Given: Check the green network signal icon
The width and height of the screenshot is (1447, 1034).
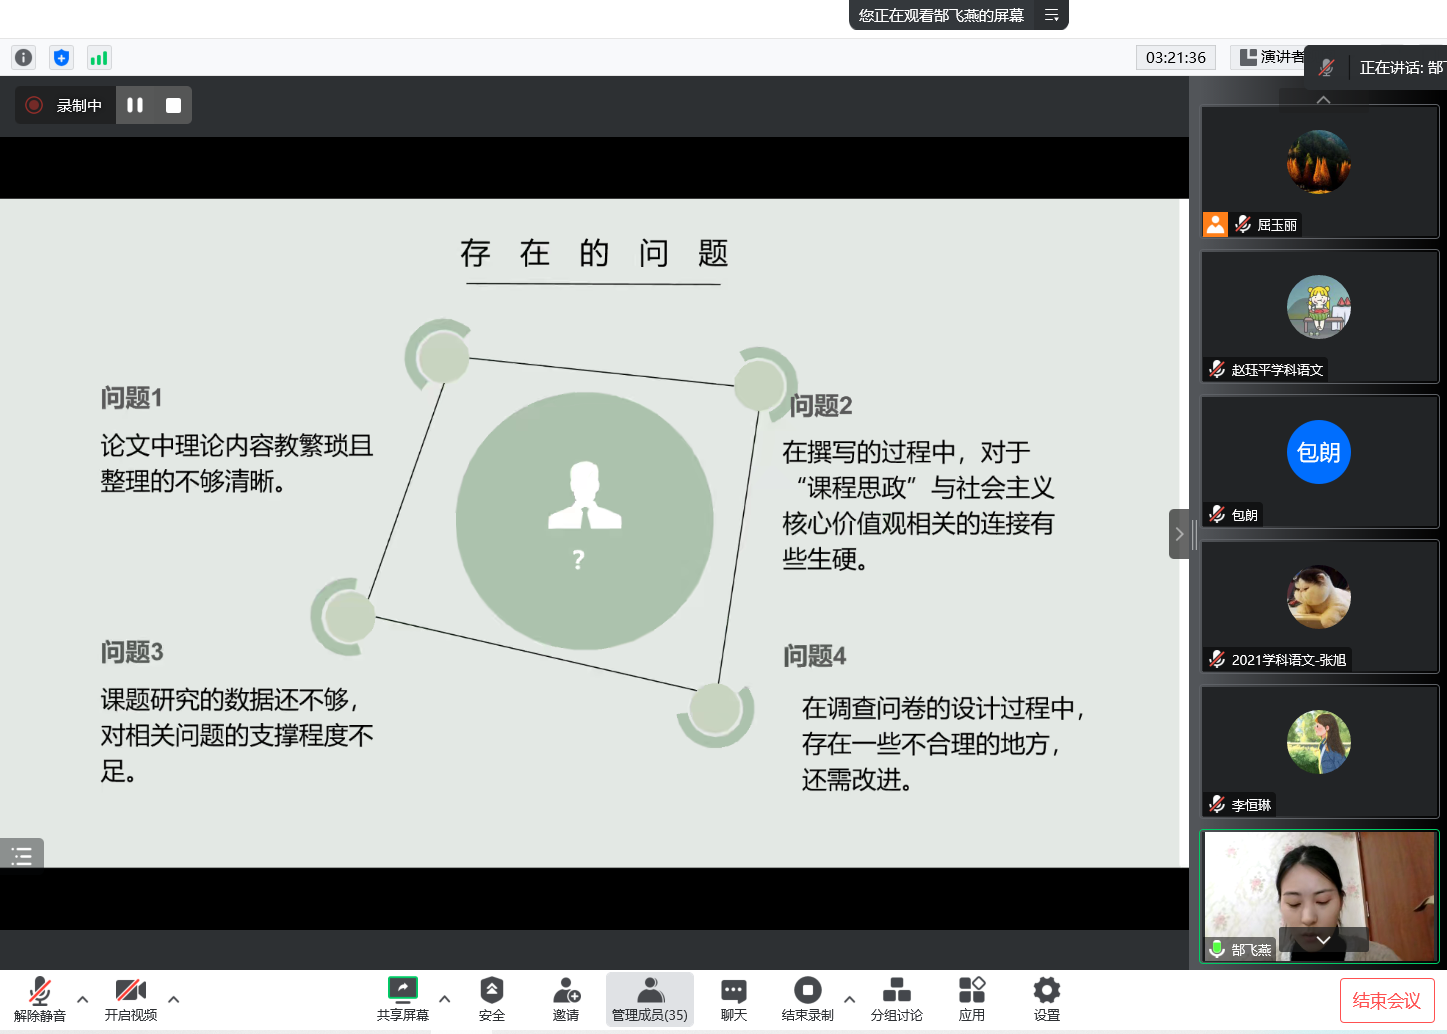Looking at the screenshot, I should tap(98, 58).
